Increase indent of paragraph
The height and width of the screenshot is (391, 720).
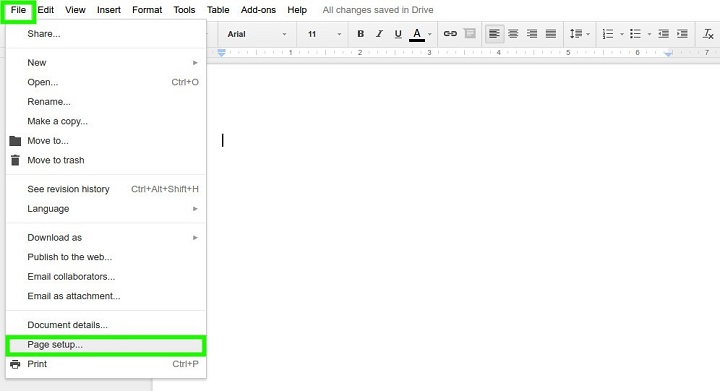[682, 34]
